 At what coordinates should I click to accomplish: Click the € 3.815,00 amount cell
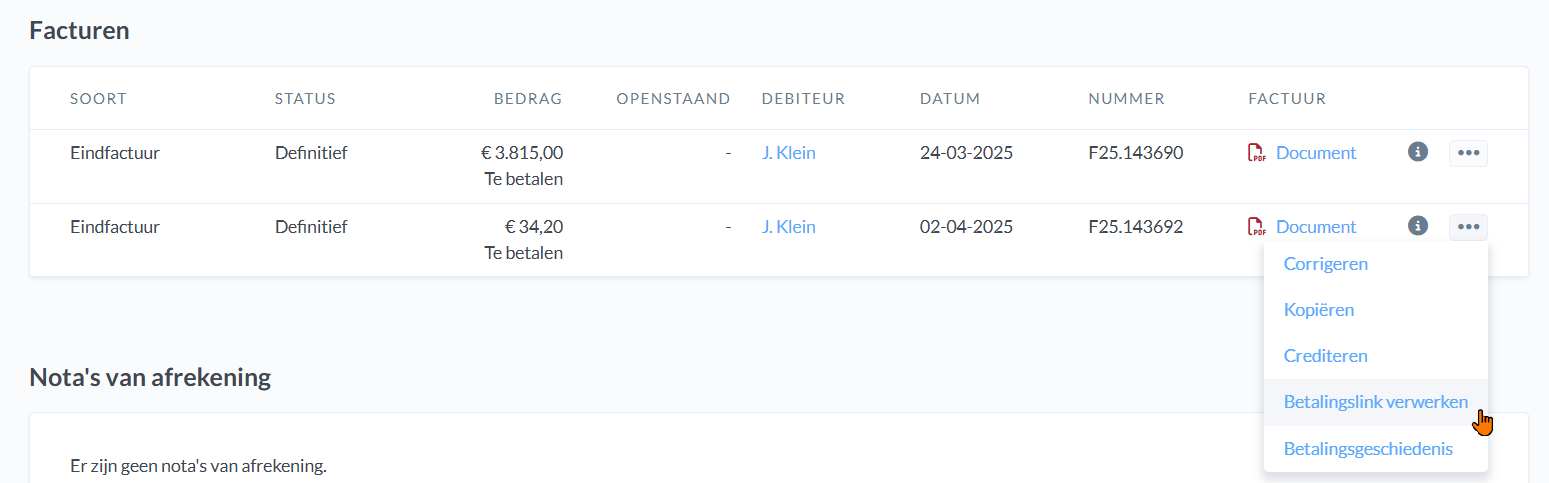[x=521, y=153]
